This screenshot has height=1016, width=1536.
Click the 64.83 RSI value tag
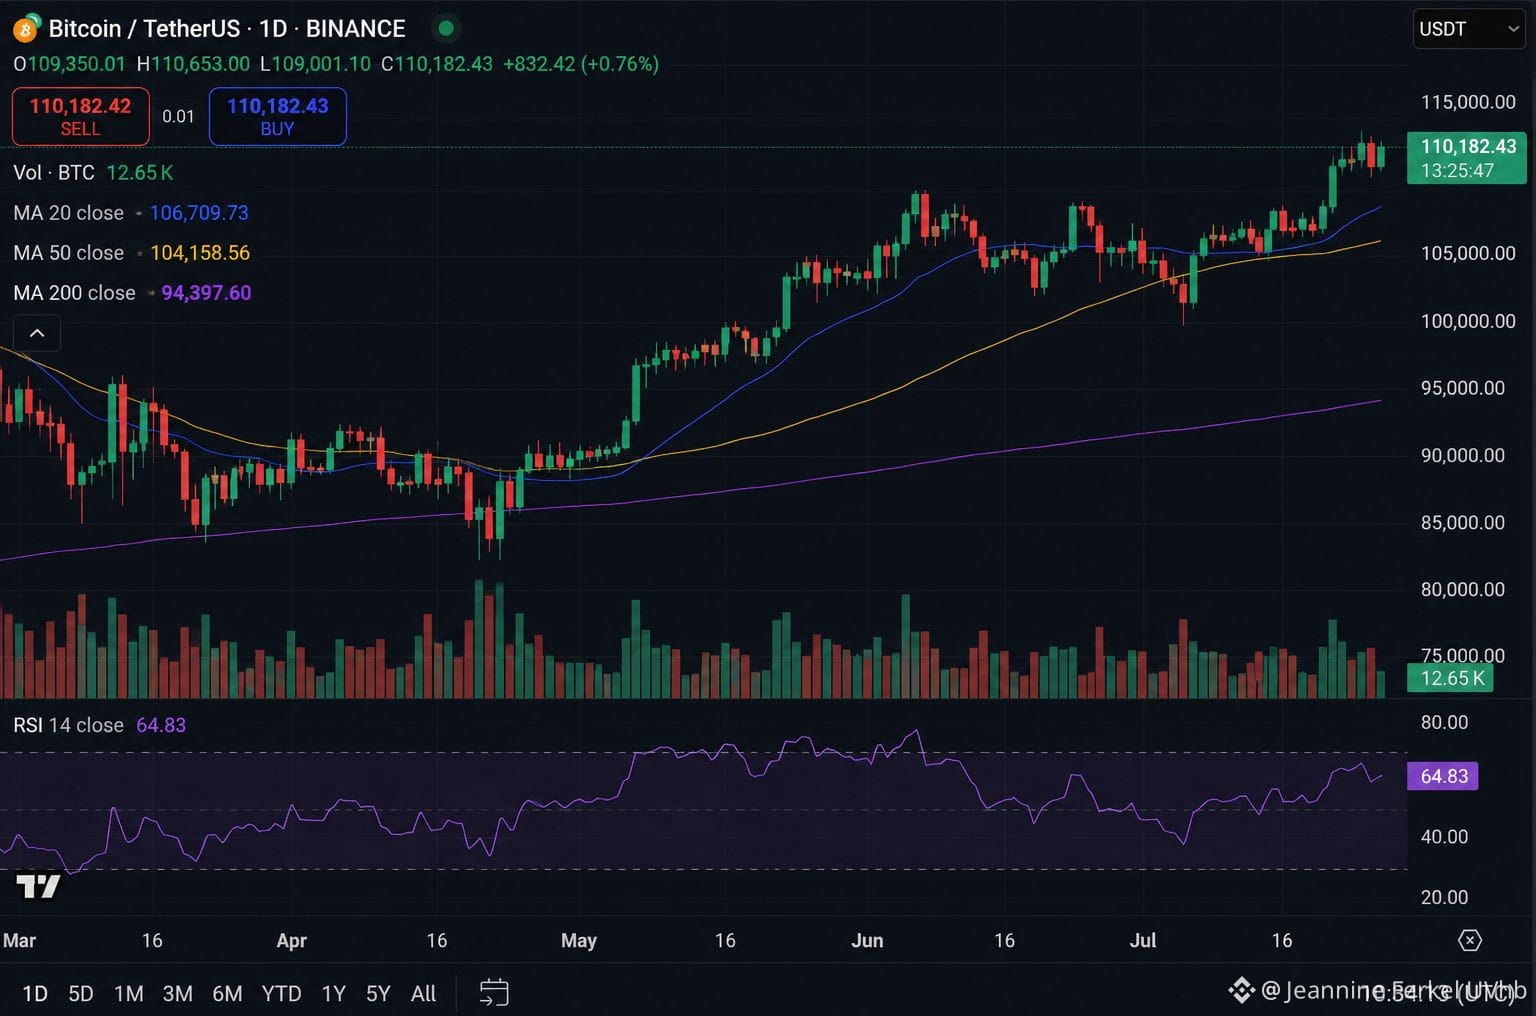tap(1442, 776)
